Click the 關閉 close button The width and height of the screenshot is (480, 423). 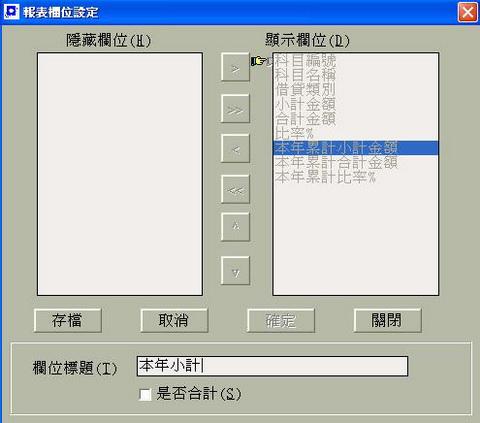point(387,321)
